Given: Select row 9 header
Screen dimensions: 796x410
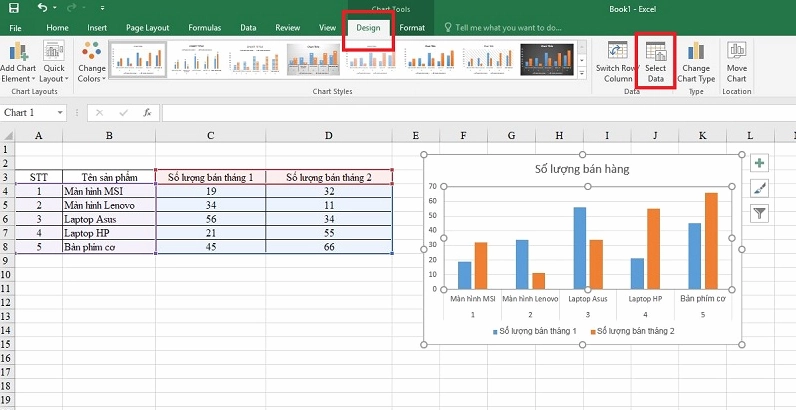Looking at the screenshot, I should pyautogui.click(x=6, y=261).
